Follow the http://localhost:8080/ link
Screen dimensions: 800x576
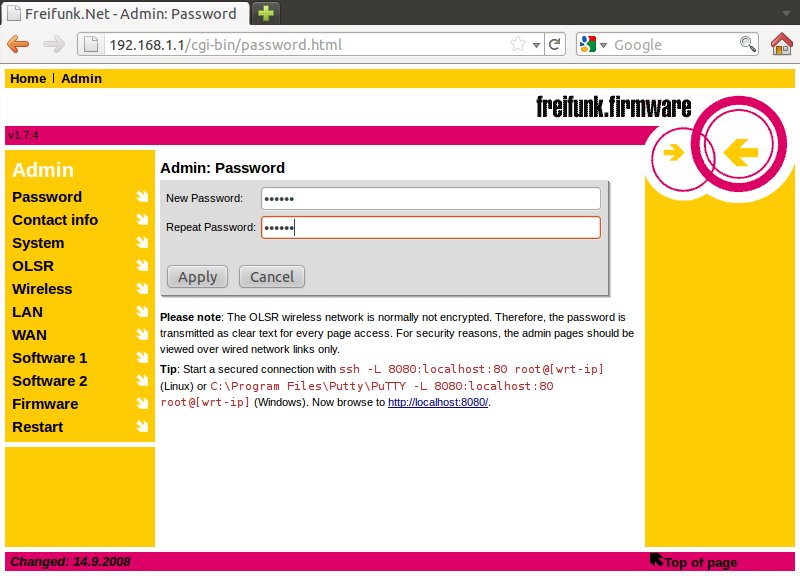pos(438,402)
